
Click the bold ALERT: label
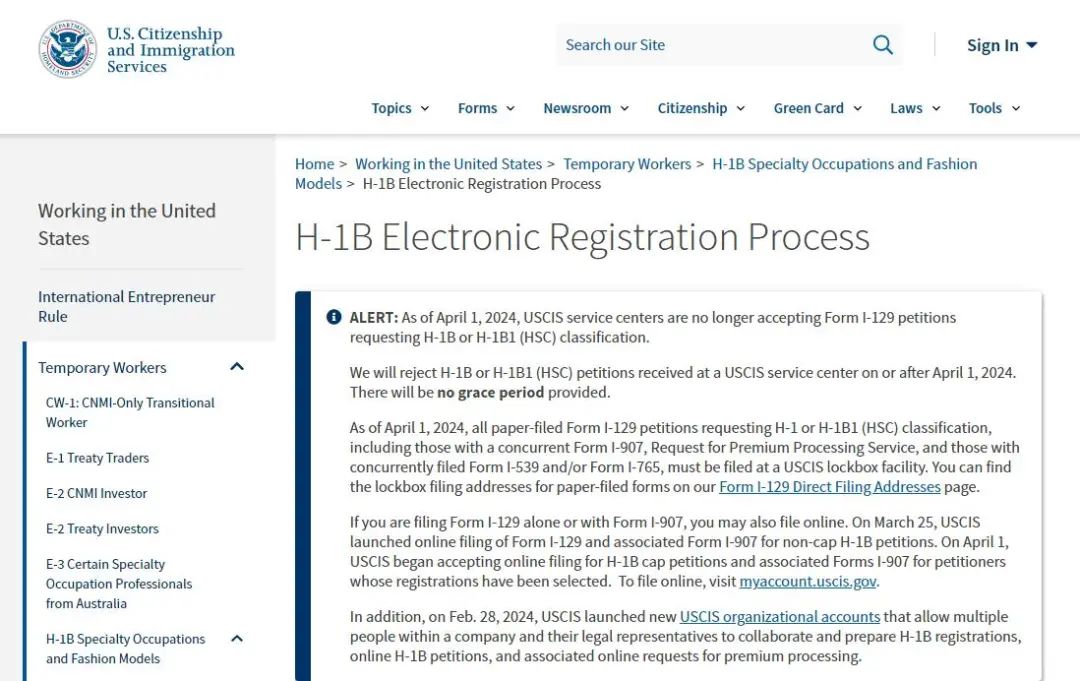(x=374, y=317)
